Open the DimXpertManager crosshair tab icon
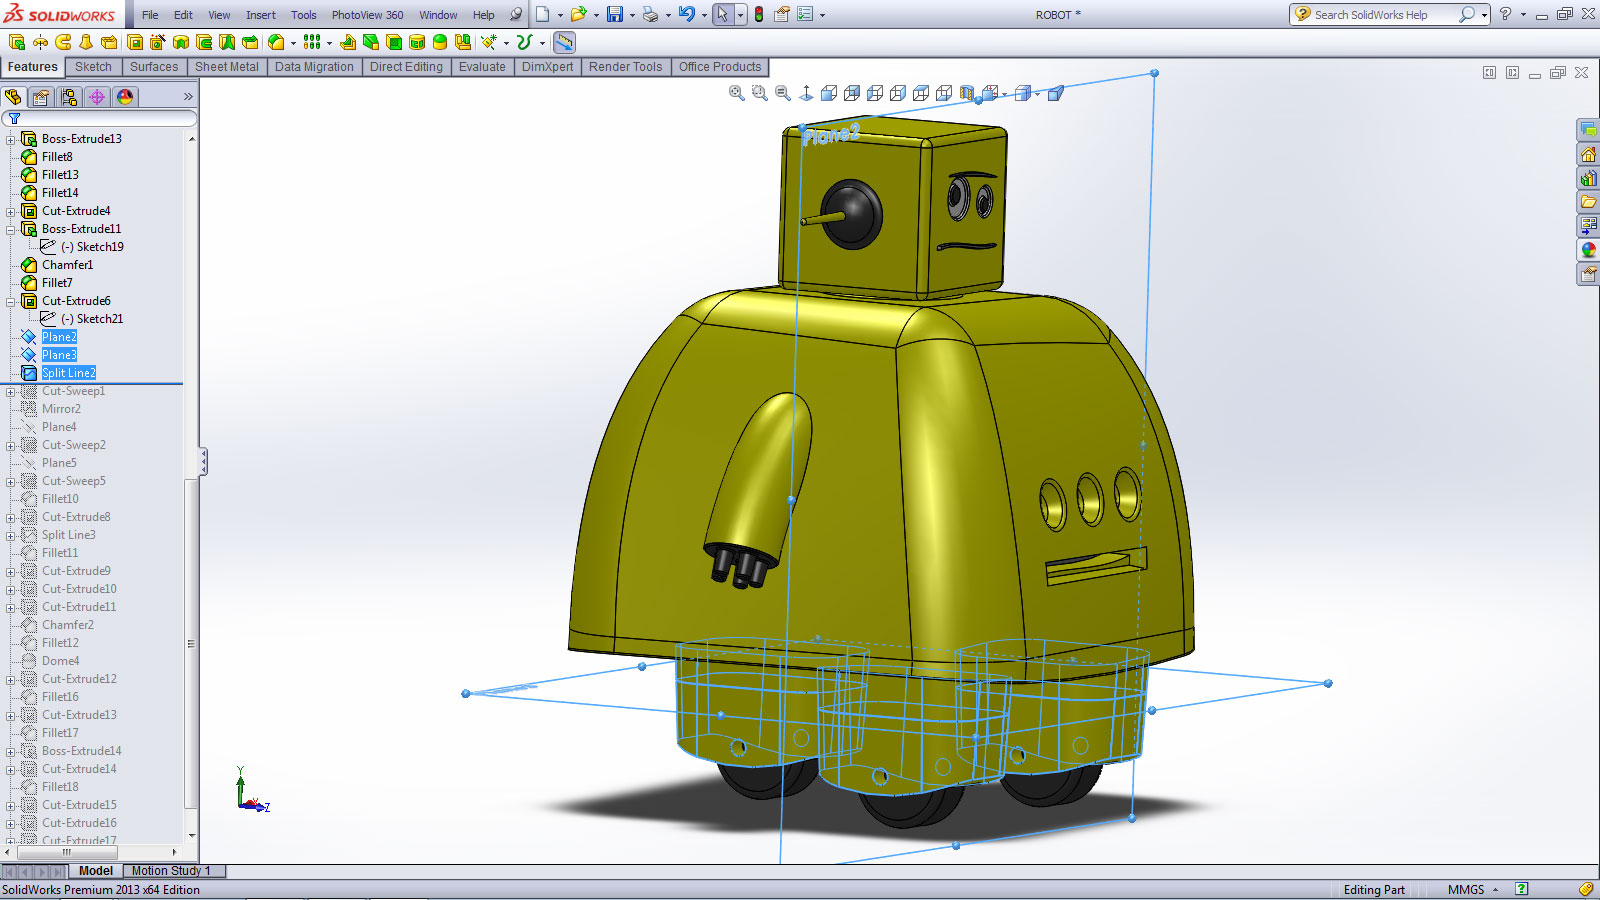This screenshot has width=1600, height=900. pos(97,97)
